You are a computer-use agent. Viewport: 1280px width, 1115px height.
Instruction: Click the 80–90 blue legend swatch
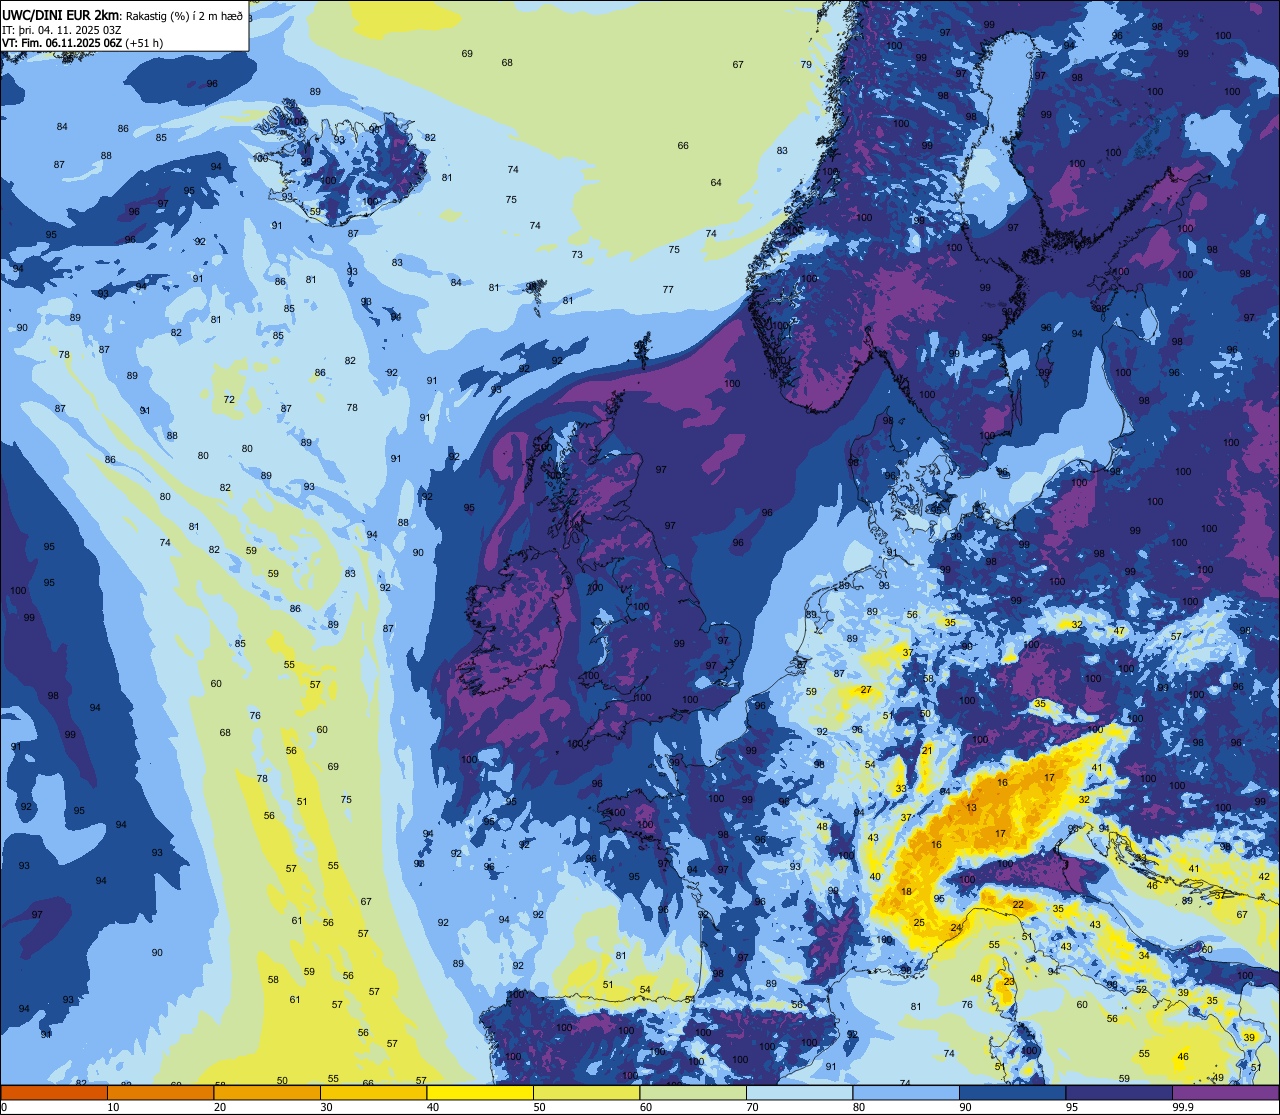click(906, 1092)
